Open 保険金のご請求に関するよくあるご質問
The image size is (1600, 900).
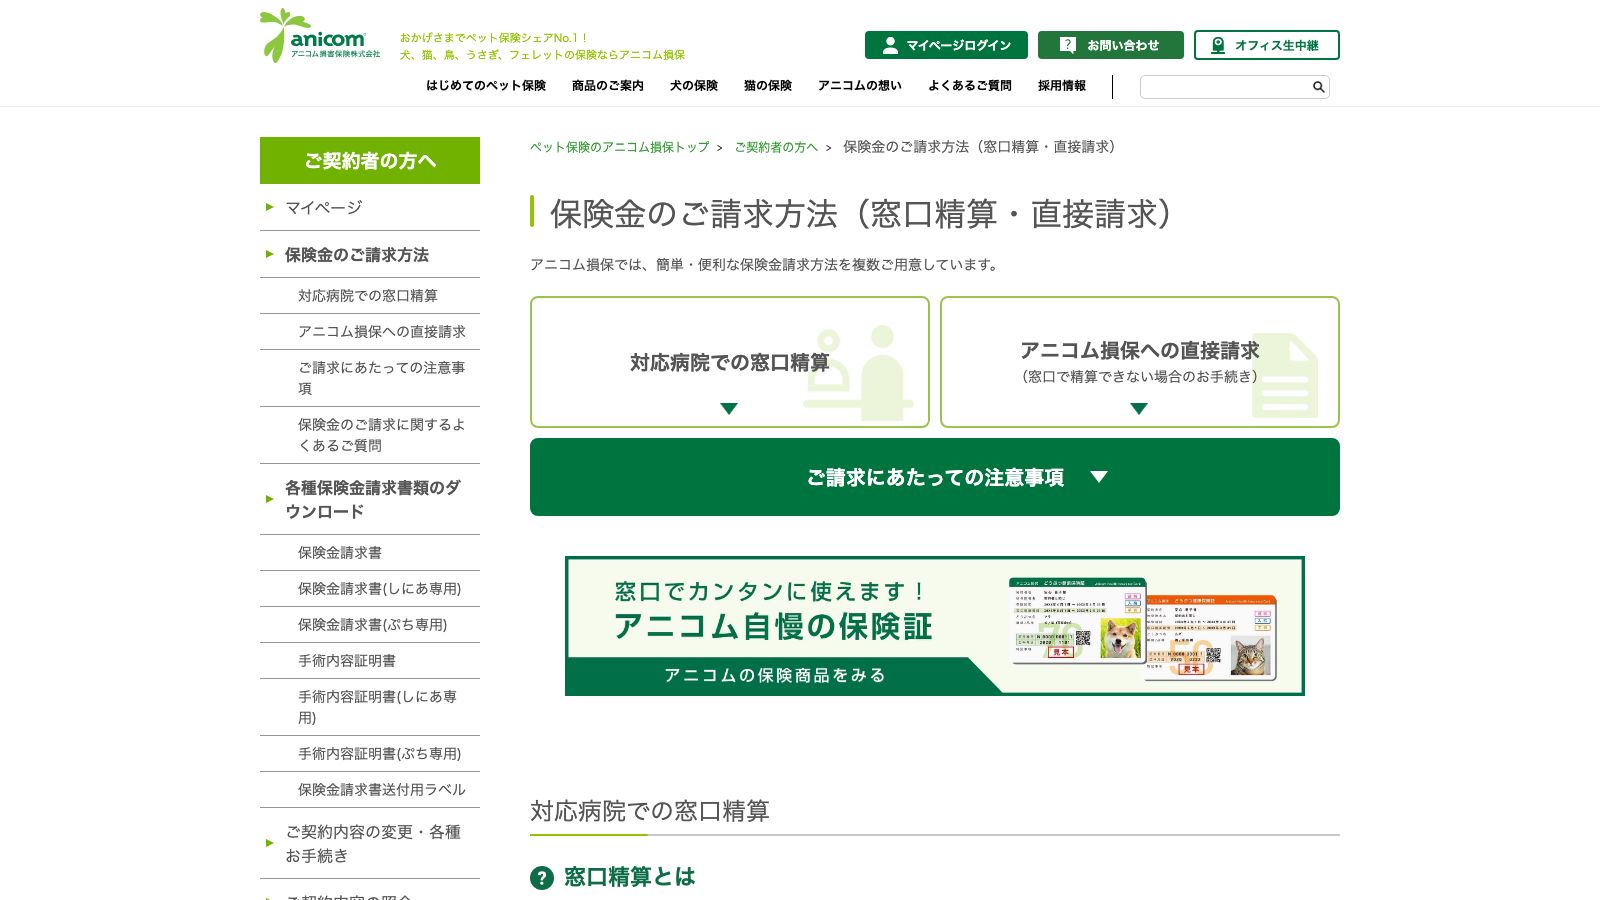point(370,435)
